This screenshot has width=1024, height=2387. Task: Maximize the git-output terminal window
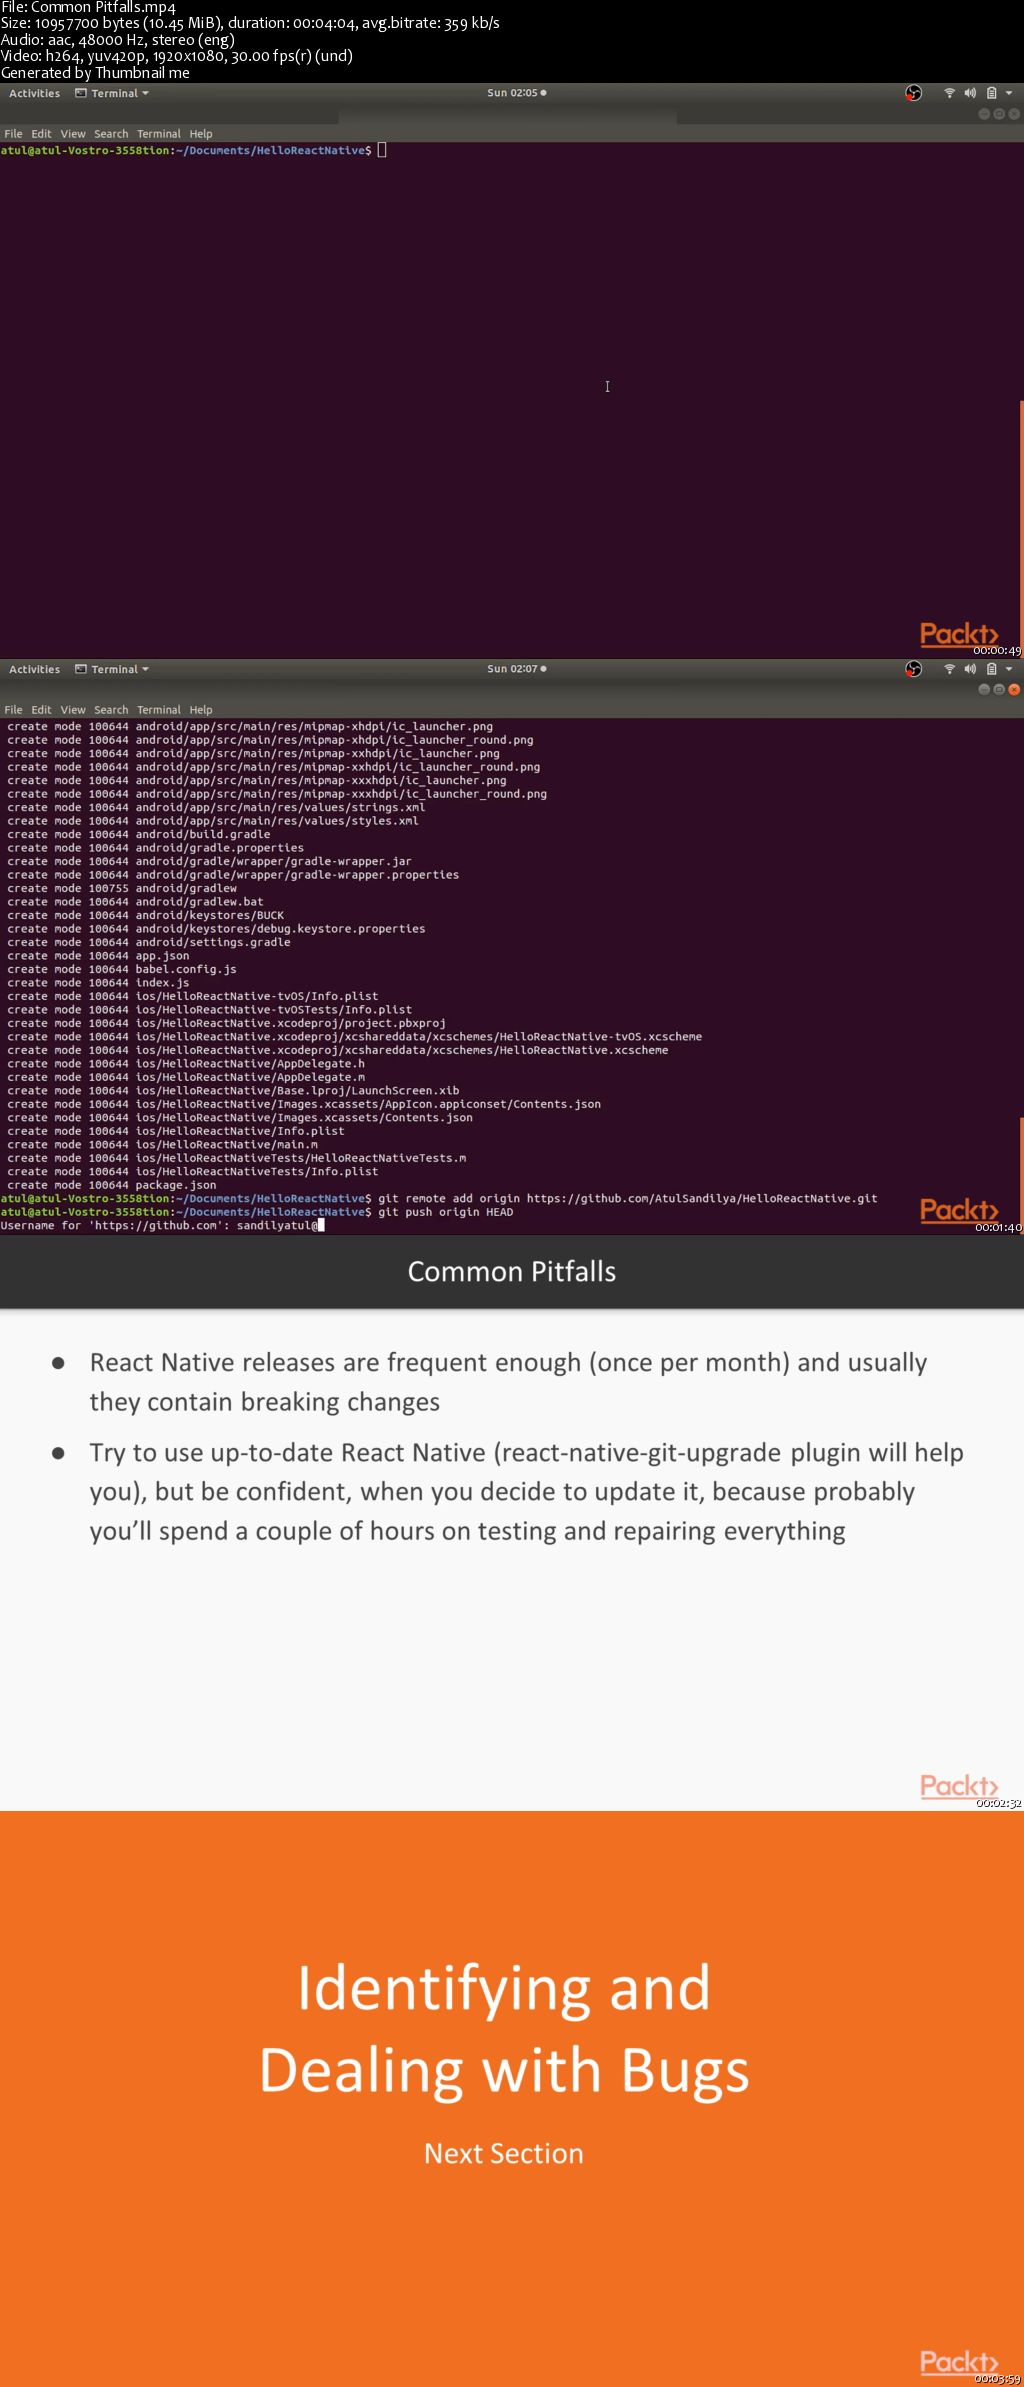point(999,690)
